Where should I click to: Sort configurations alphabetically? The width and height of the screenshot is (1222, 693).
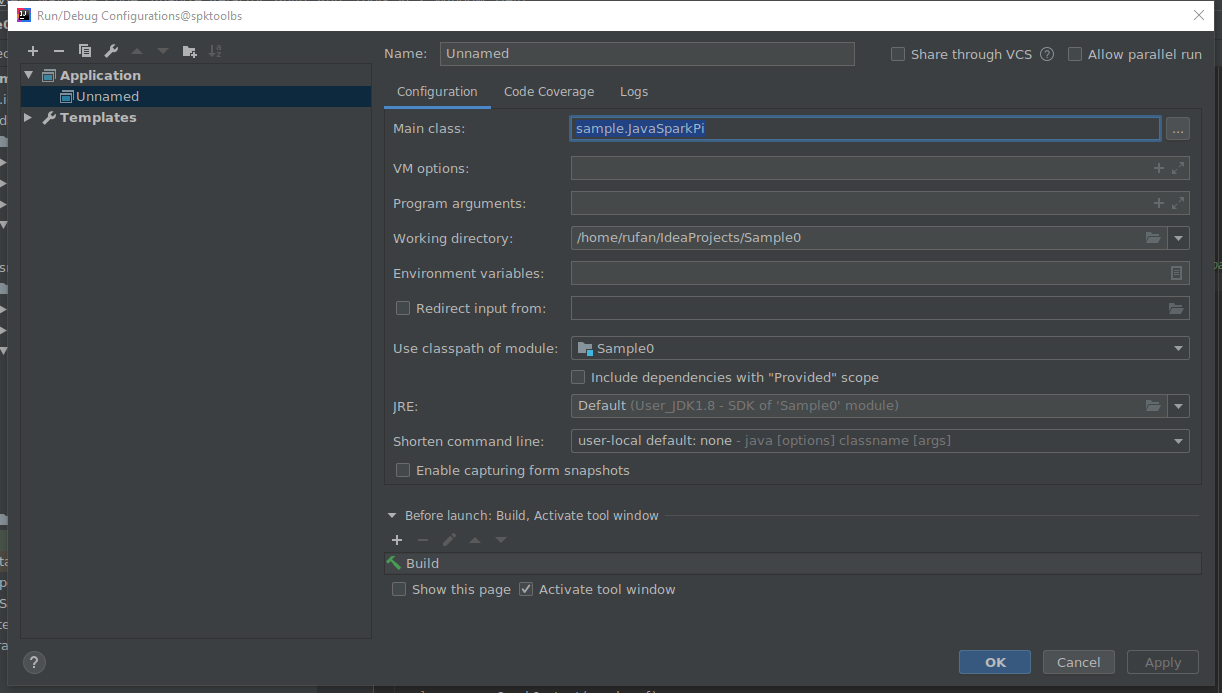(216, 51)
